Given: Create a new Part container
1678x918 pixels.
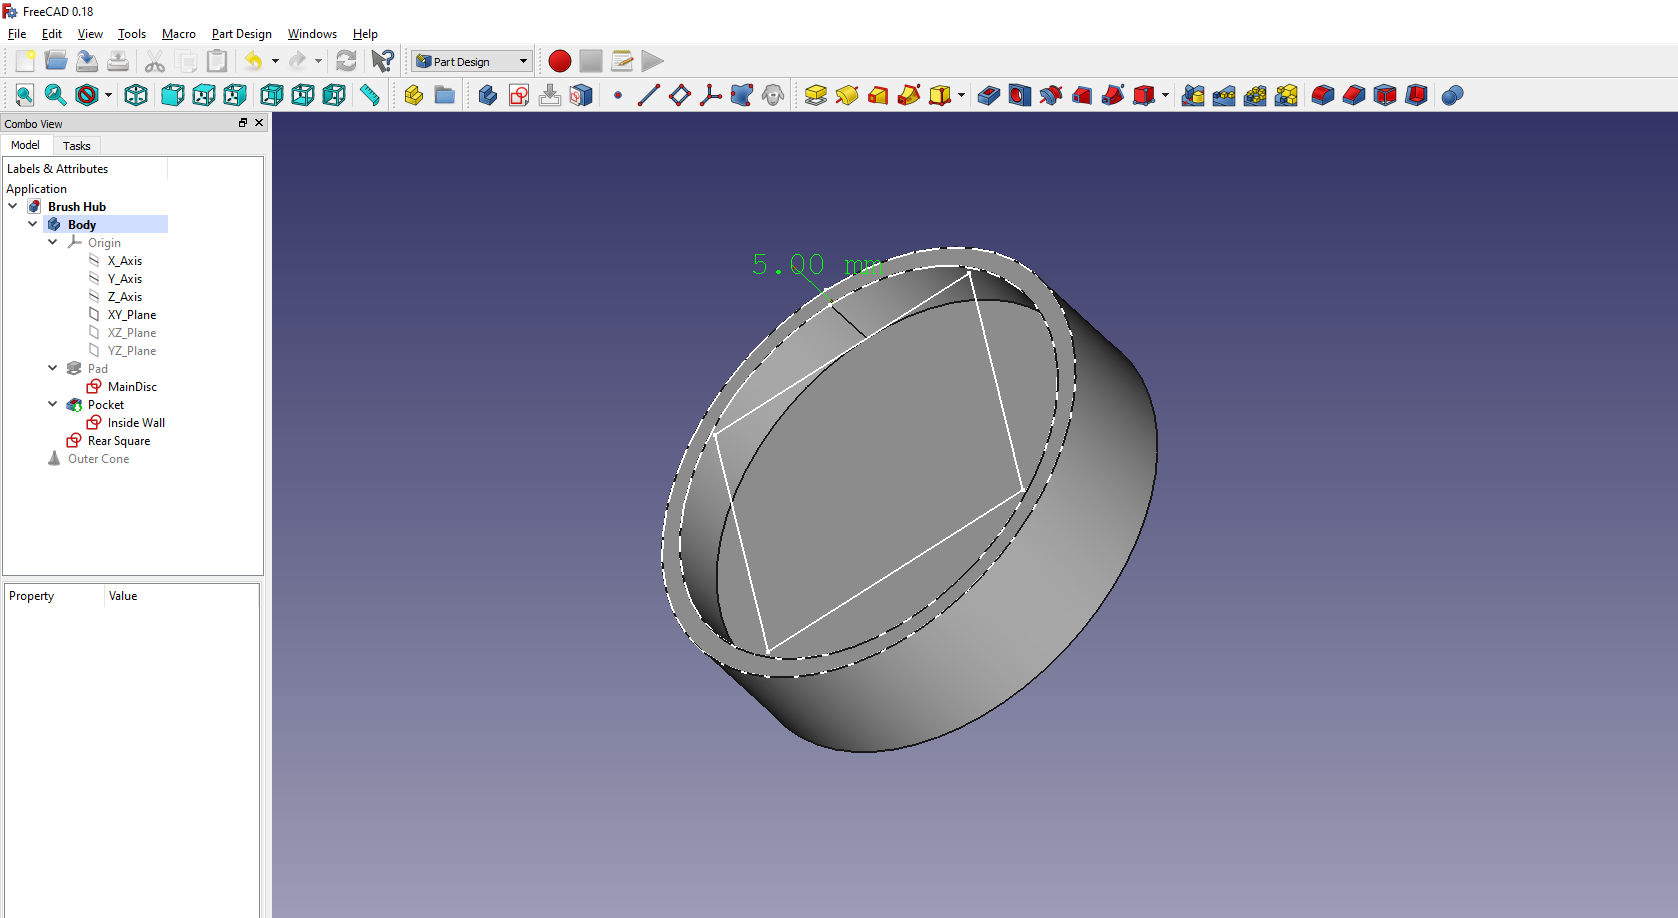Looking at the screenshot, I should pyautogui.click(x=414, y=95).
